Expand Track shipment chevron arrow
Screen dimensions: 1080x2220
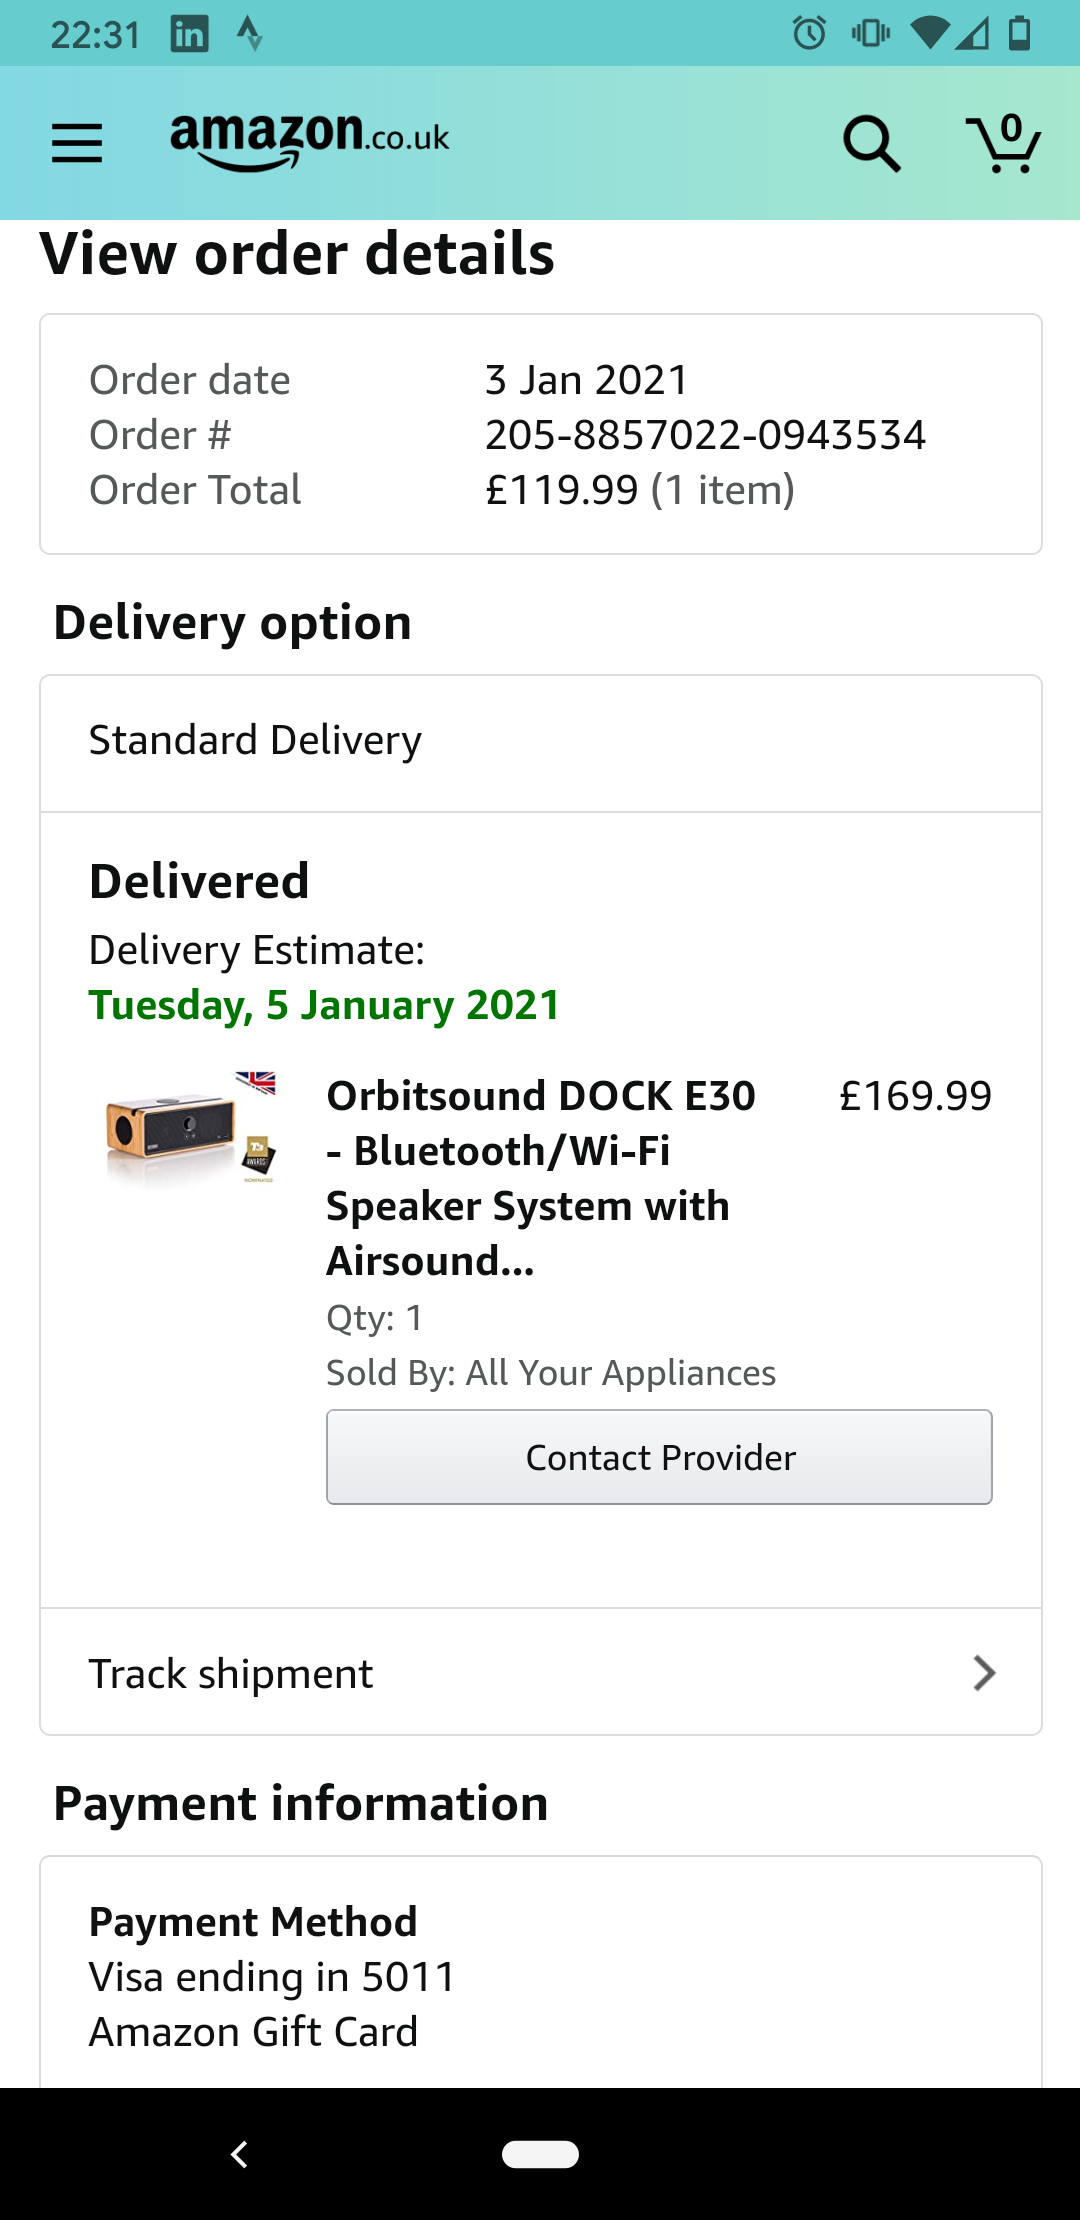[x=985, y=1673]
